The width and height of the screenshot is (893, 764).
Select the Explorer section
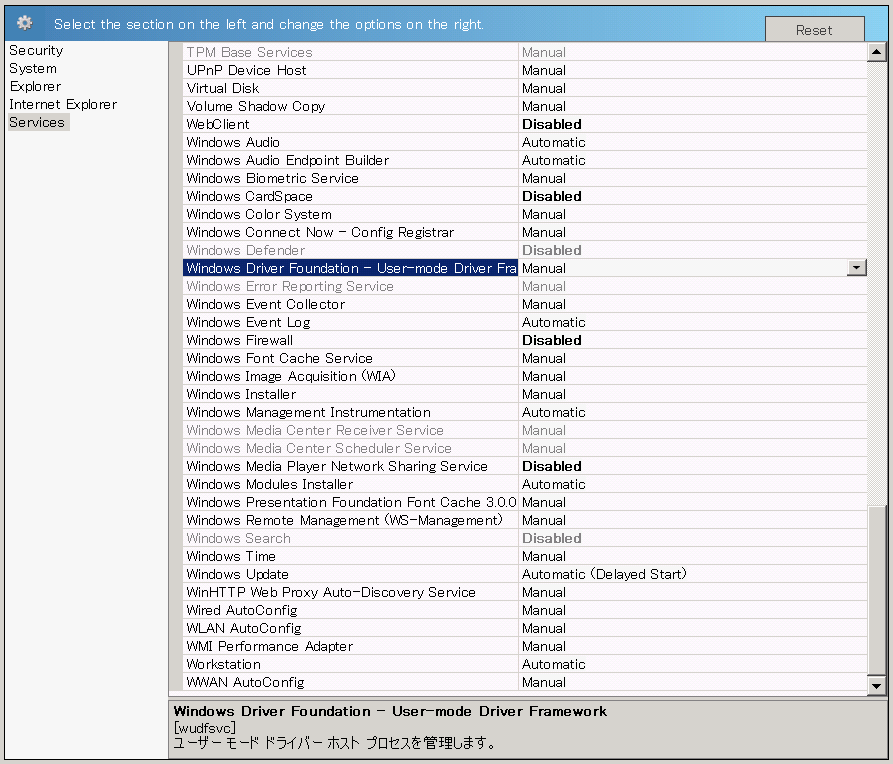tap(35, 86)
